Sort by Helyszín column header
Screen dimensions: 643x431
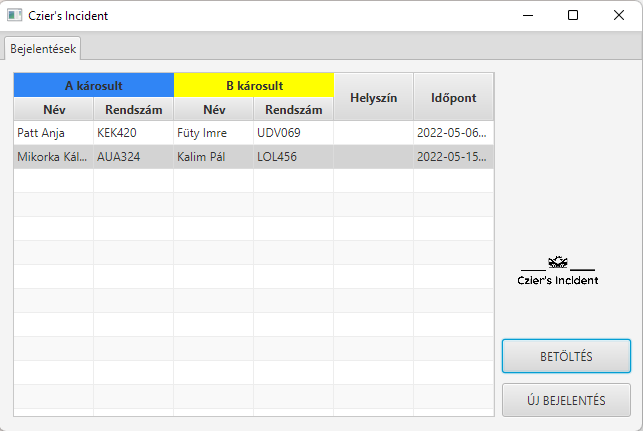[x=374, y=97]
